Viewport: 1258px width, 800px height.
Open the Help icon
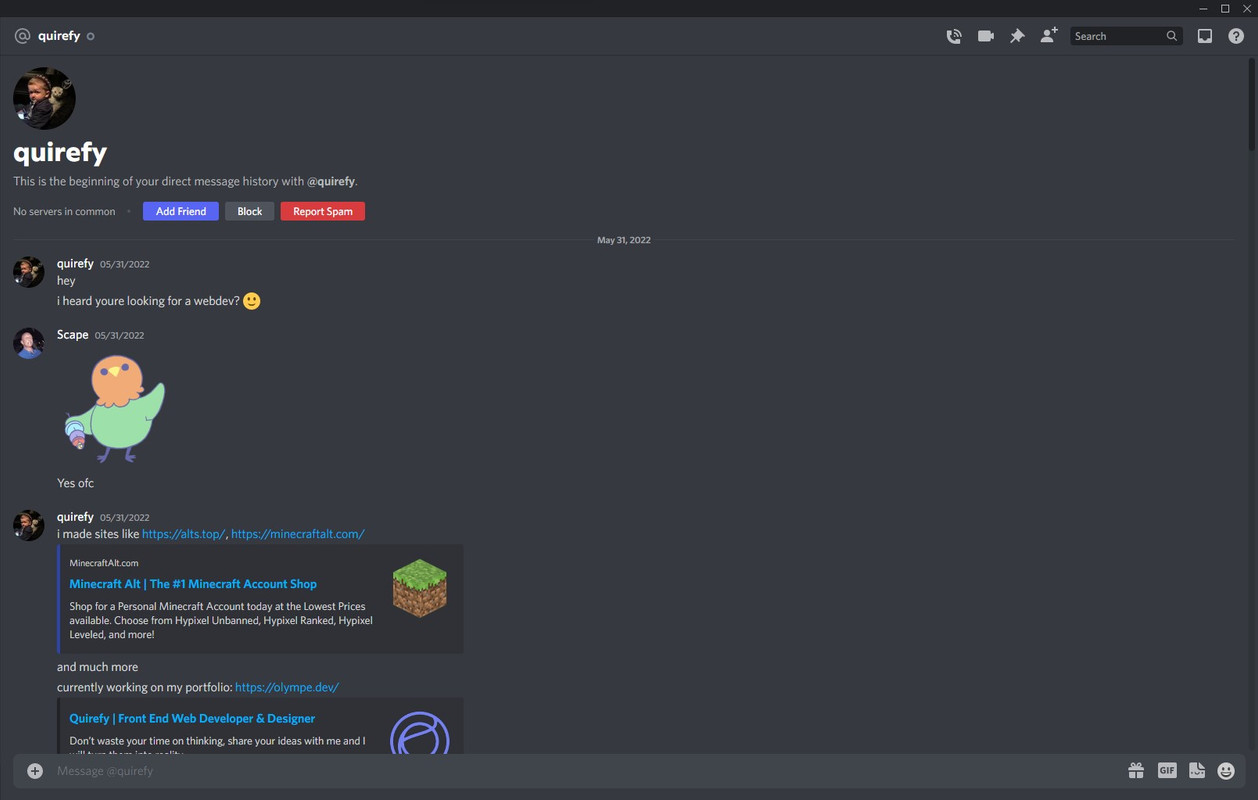coord(1237,36)
